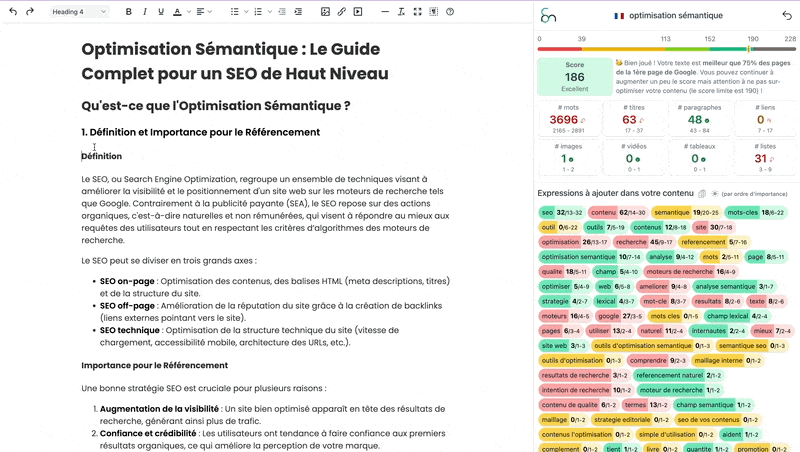Copy the expressions list with the copy icon
The height and width of the screenshot is (452, 800).
[702, 193]
